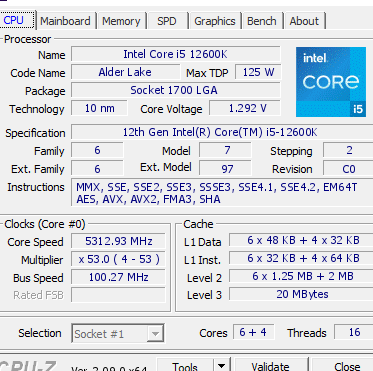Click the Alder Lake code name field
The width and height of the screenshot is (373, 371).
(125, 72)
